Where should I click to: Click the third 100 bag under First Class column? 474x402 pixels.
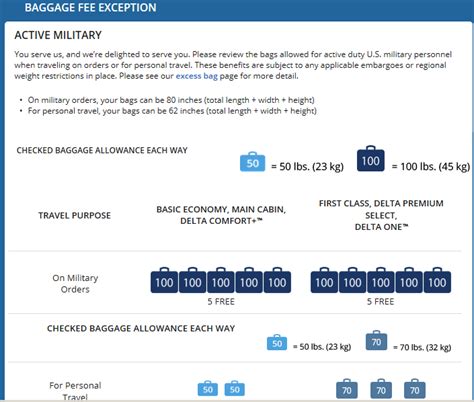tap(381, 280)
